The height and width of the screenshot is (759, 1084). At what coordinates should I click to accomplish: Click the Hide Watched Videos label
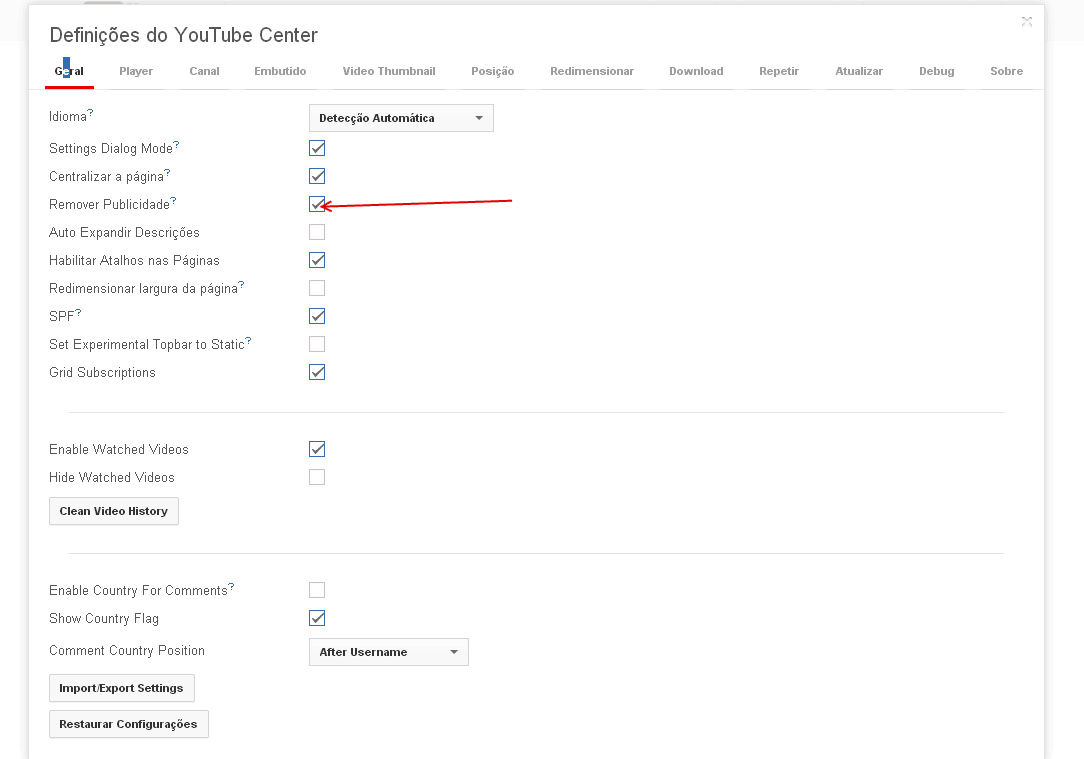[112, 478]
